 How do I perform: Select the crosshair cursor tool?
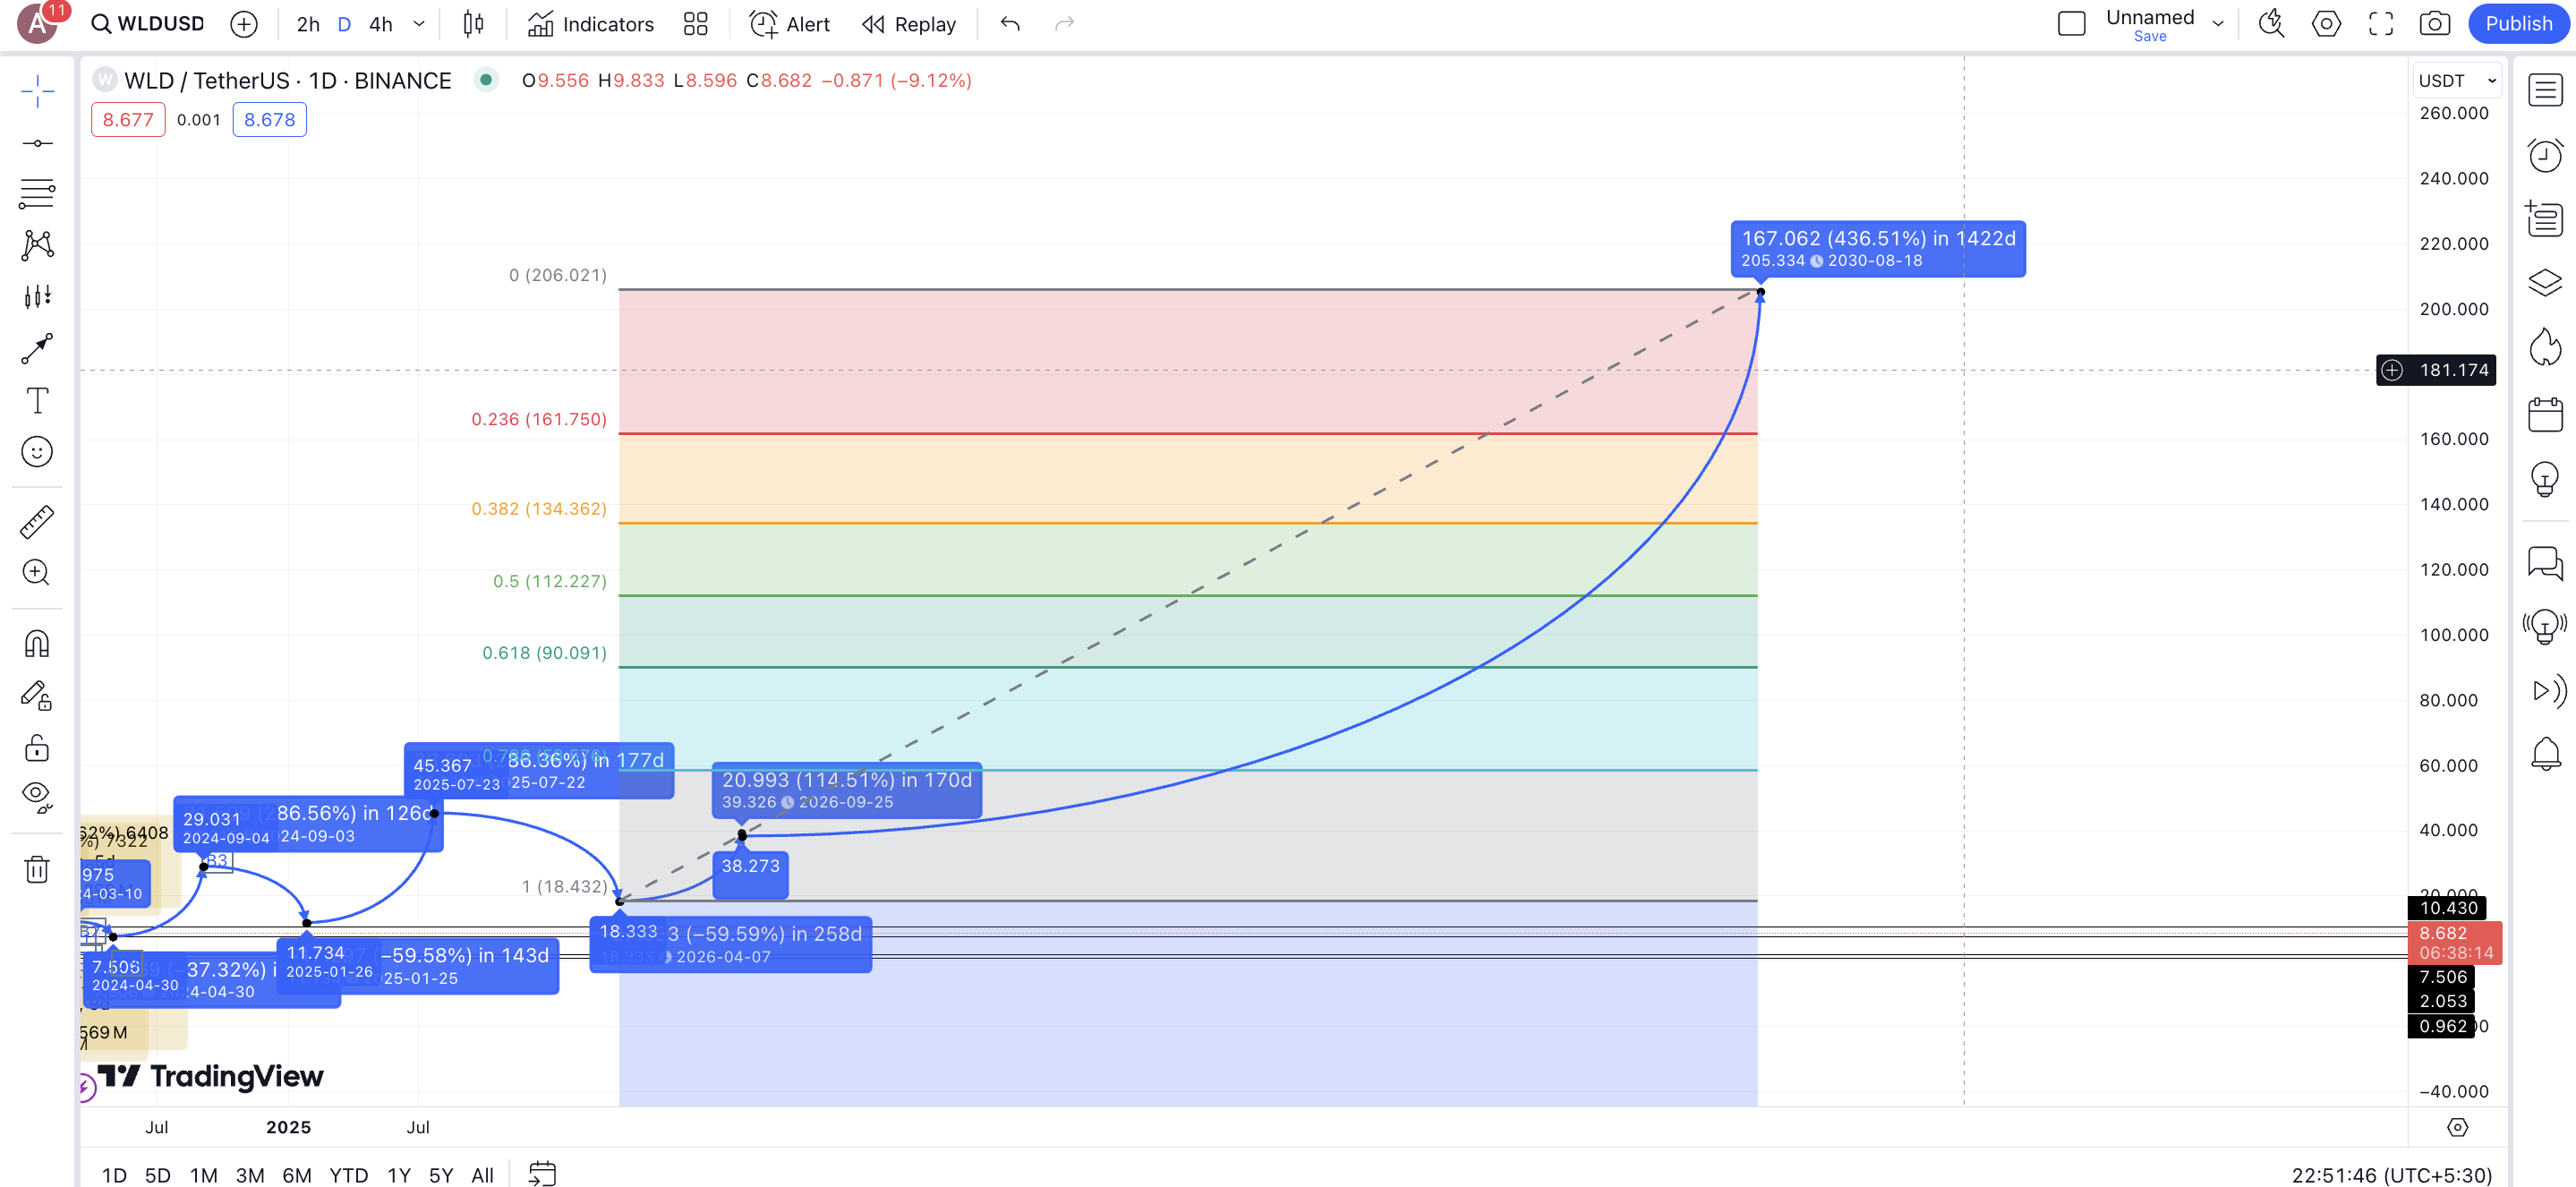(37, 91)
